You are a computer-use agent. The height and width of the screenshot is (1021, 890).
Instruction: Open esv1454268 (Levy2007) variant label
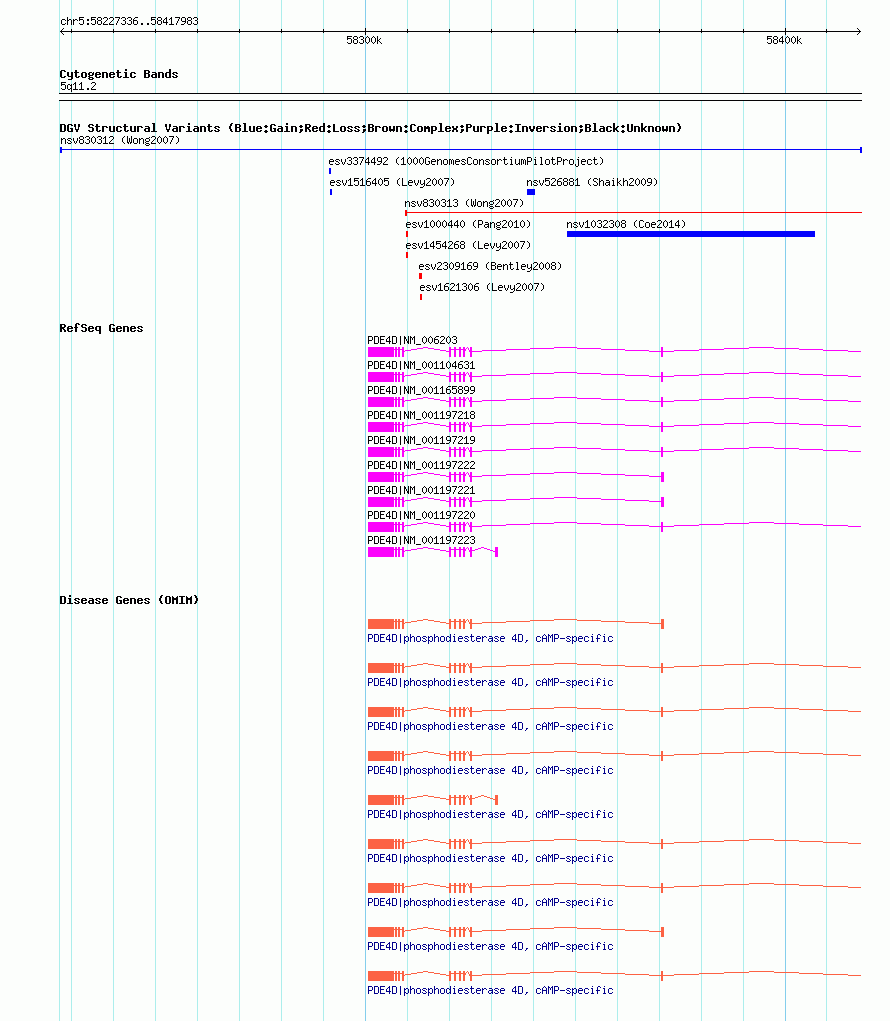click(x=468, y=245)
